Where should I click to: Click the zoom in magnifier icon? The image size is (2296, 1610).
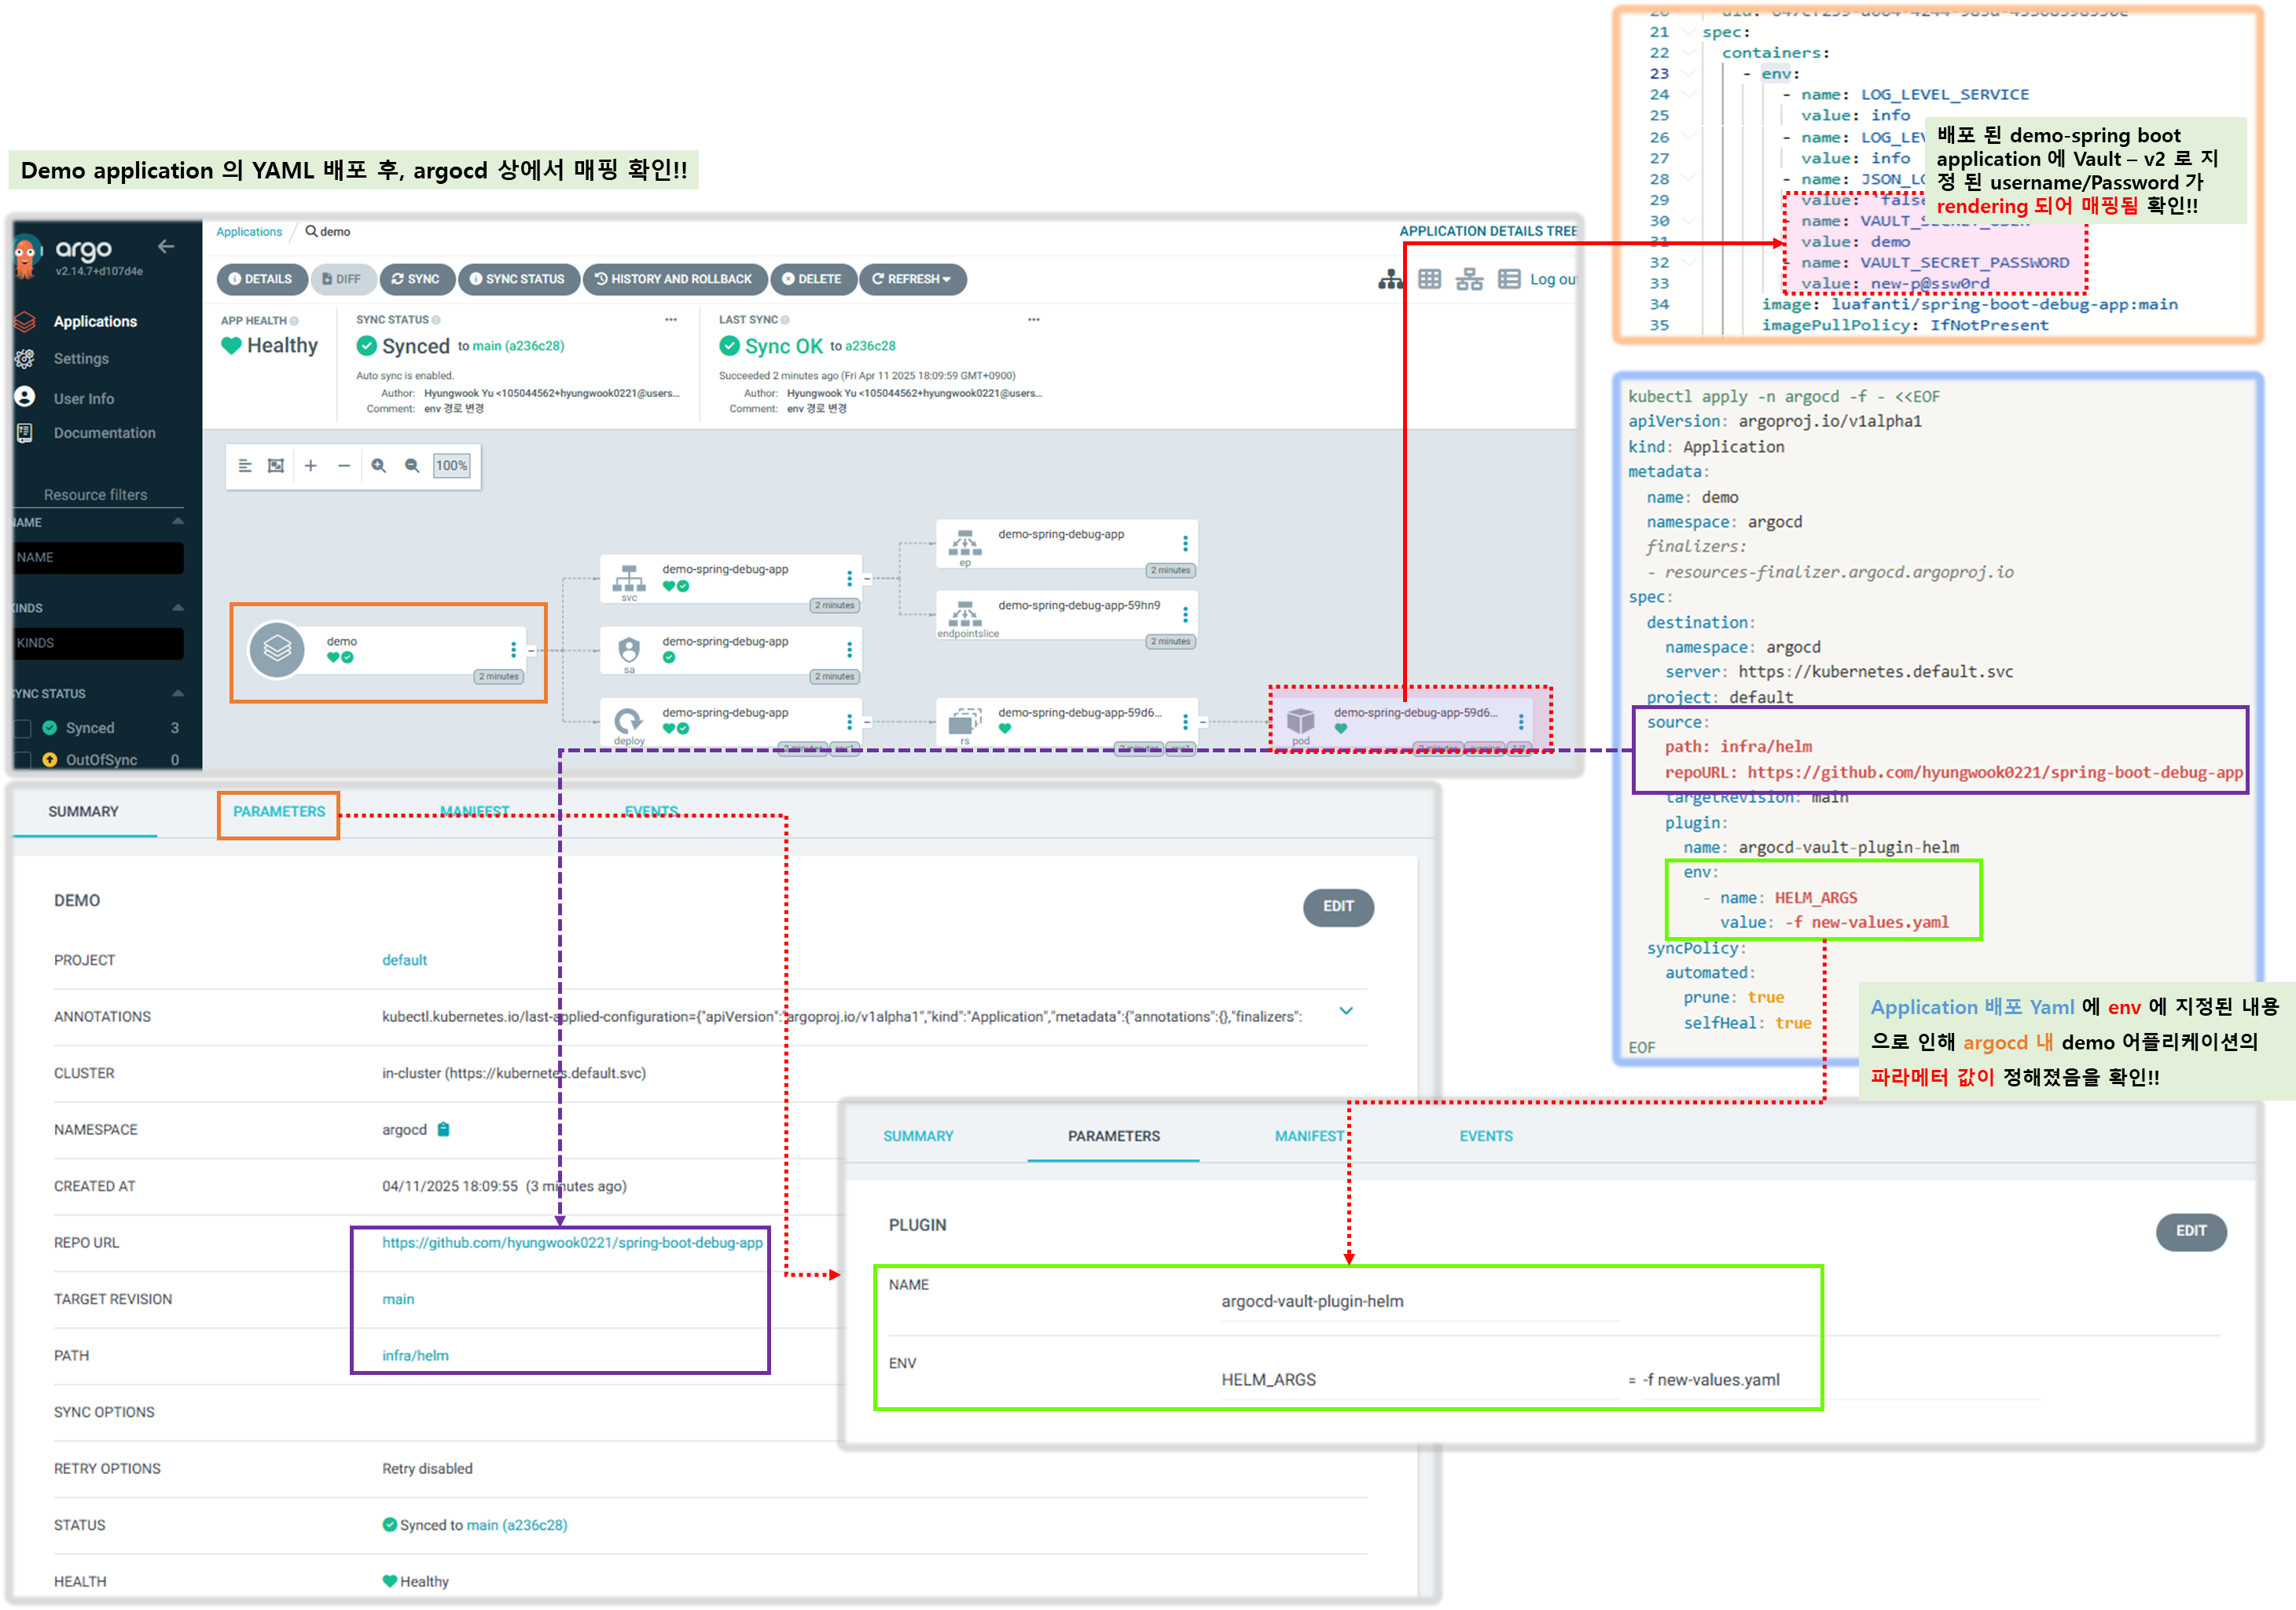[x=379, y=466]
